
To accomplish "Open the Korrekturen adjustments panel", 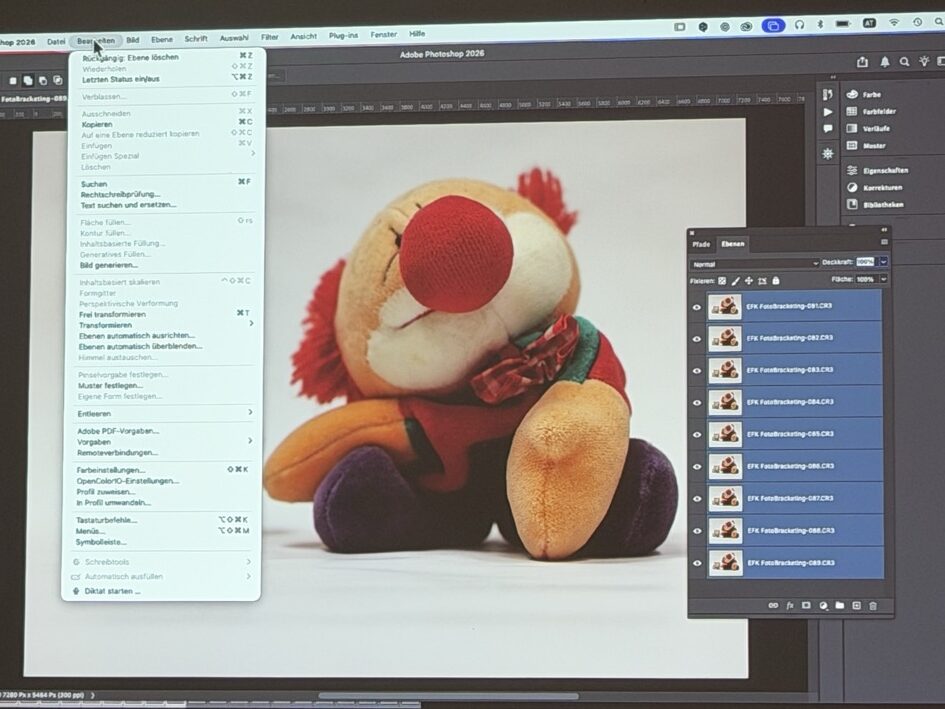I will coord(882,187).
